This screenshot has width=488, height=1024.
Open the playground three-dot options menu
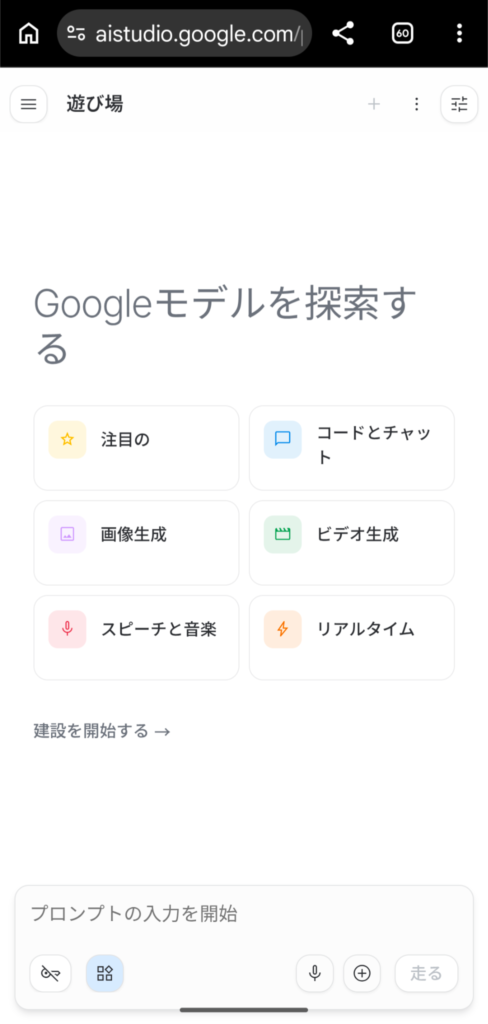pos(416,104)
